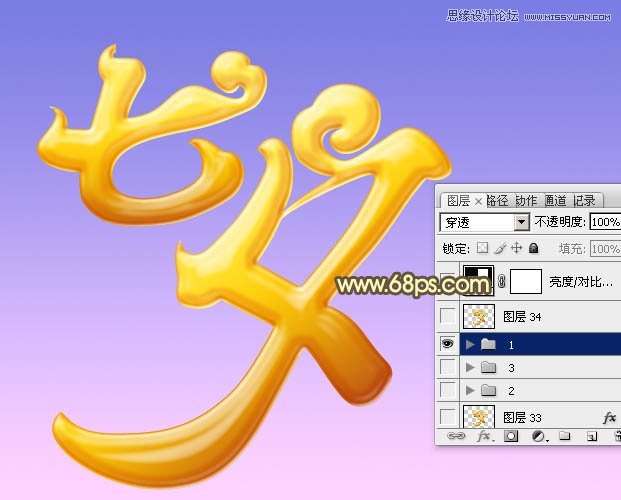The height and width of the screenshot is (500, 621).
Task: Click the lock all padlock icon
Action: click(x=533, y=248)
